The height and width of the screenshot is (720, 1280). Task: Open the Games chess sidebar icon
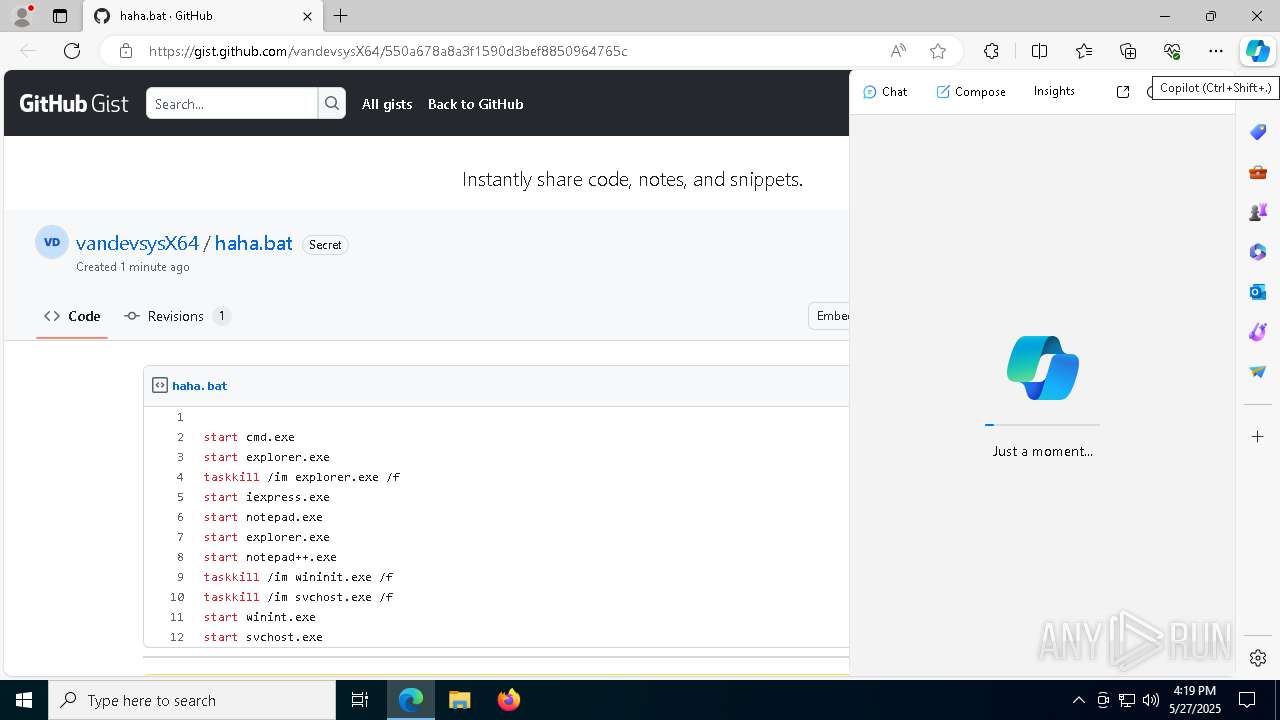pyautogui.click(x=1258, y=212)
